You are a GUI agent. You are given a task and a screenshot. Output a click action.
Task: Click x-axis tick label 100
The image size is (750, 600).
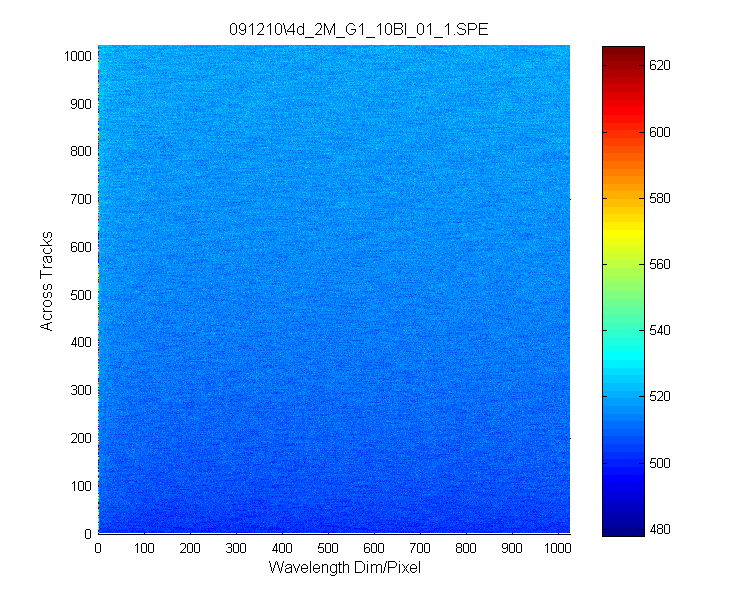[x=144, y=548]
